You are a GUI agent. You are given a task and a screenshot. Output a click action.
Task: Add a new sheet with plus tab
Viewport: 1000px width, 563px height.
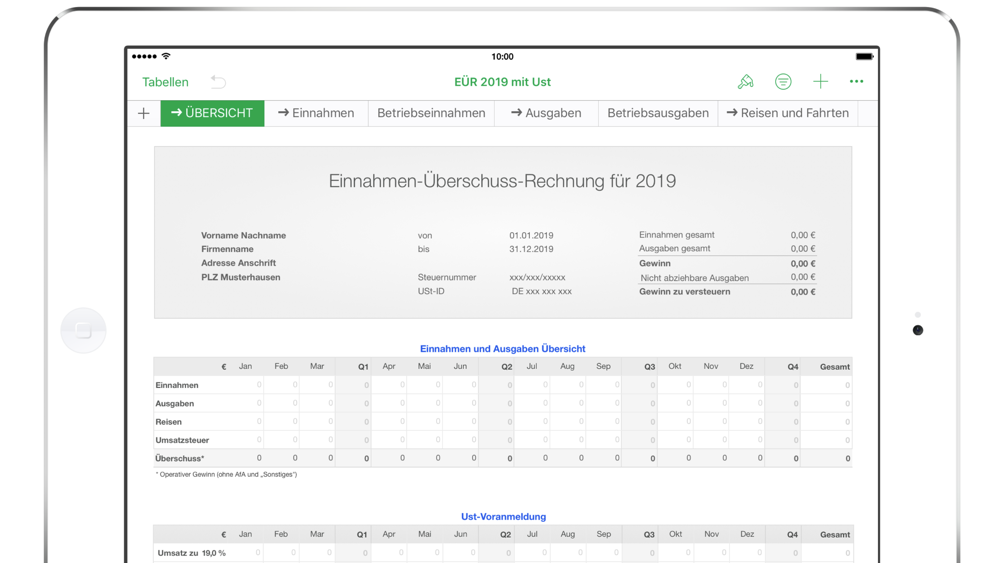click(x=143, y=113)
